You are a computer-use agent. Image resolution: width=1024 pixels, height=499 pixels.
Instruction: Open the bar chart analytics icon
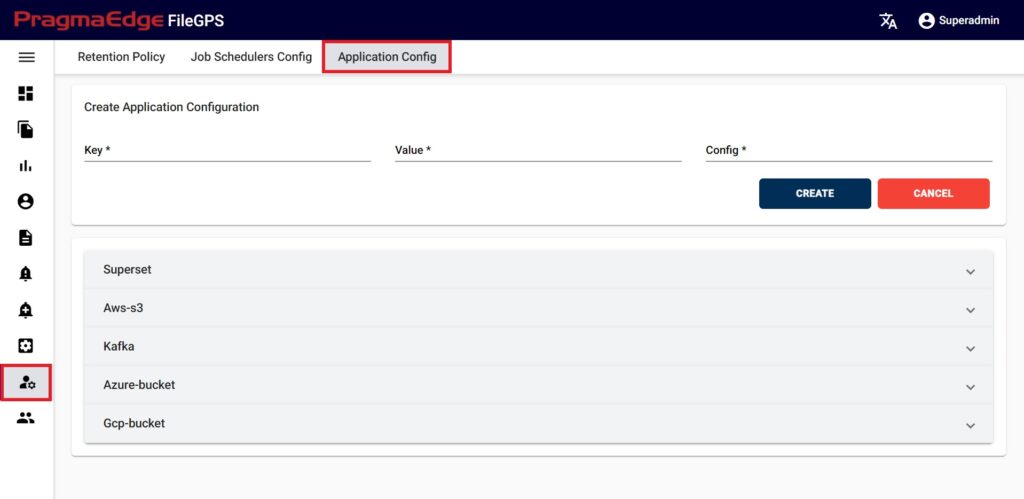(25, 166)
